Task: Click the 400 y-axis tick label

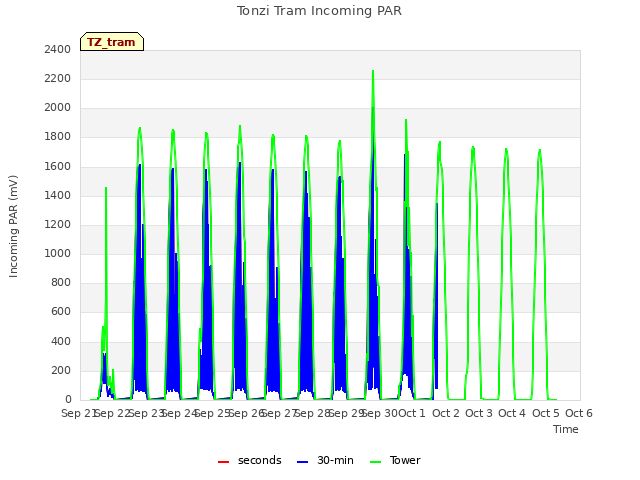Action: coord(61,341)
